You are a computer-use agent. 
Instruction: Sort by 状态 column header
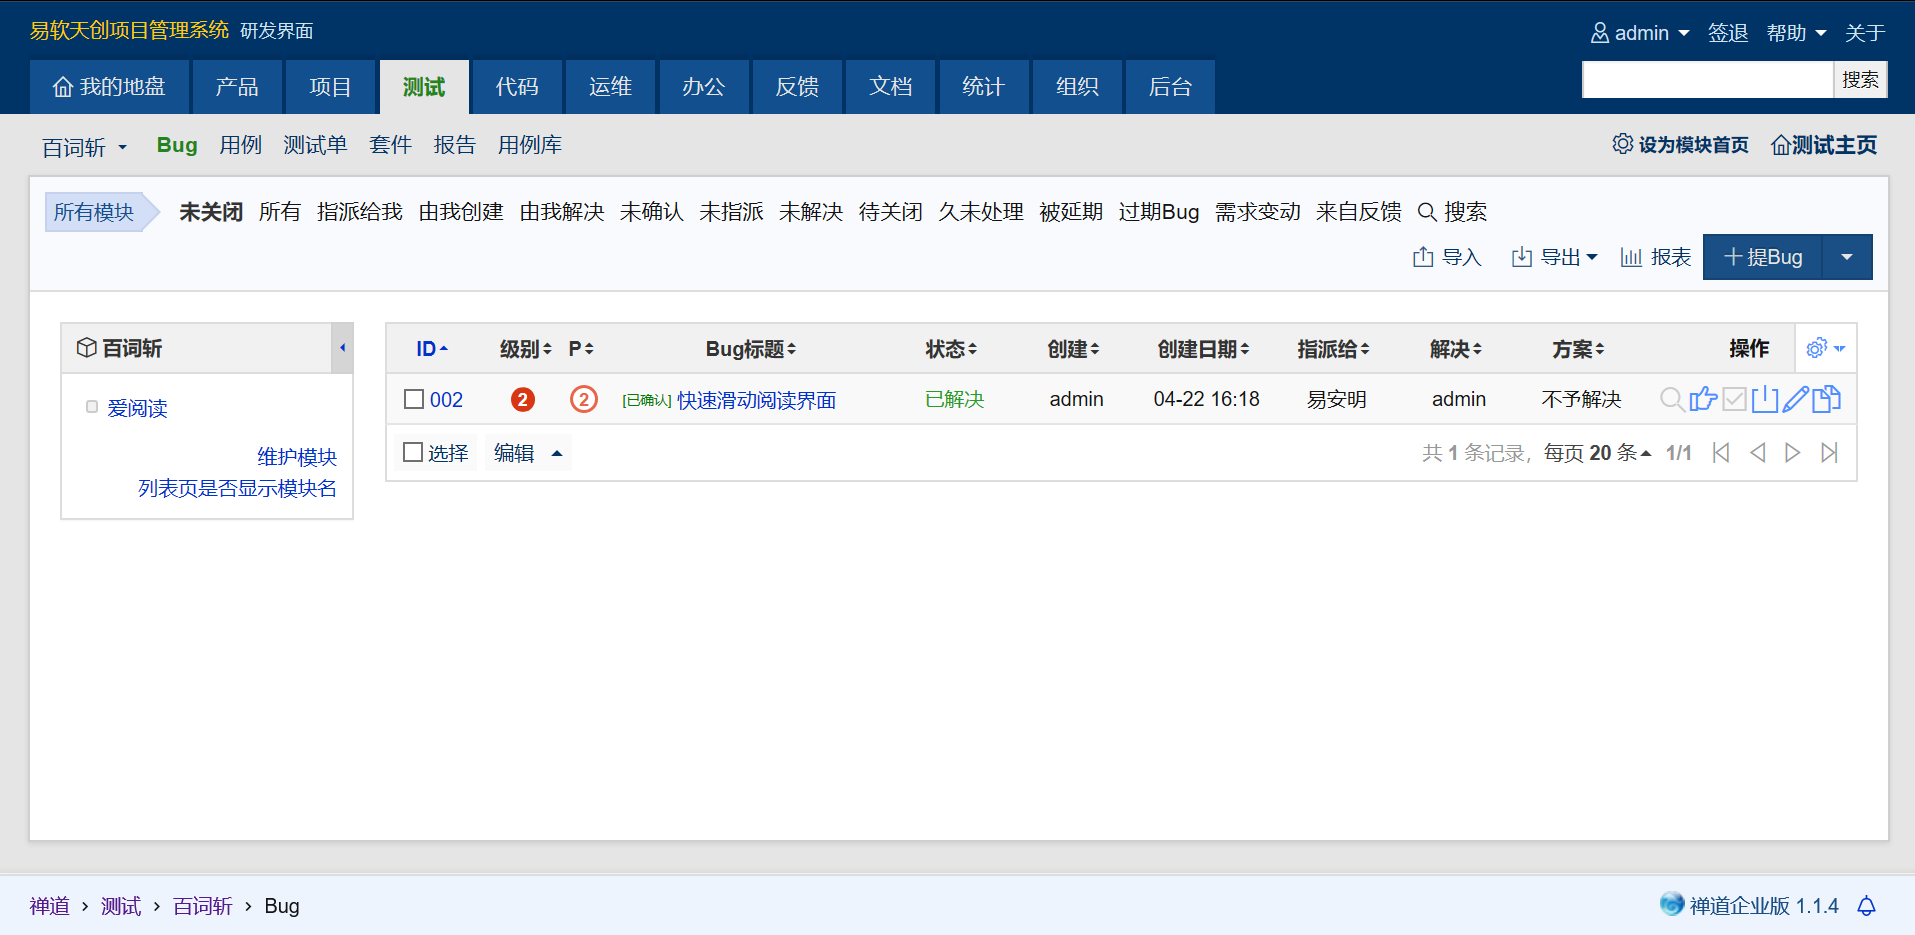click(950, 349)
